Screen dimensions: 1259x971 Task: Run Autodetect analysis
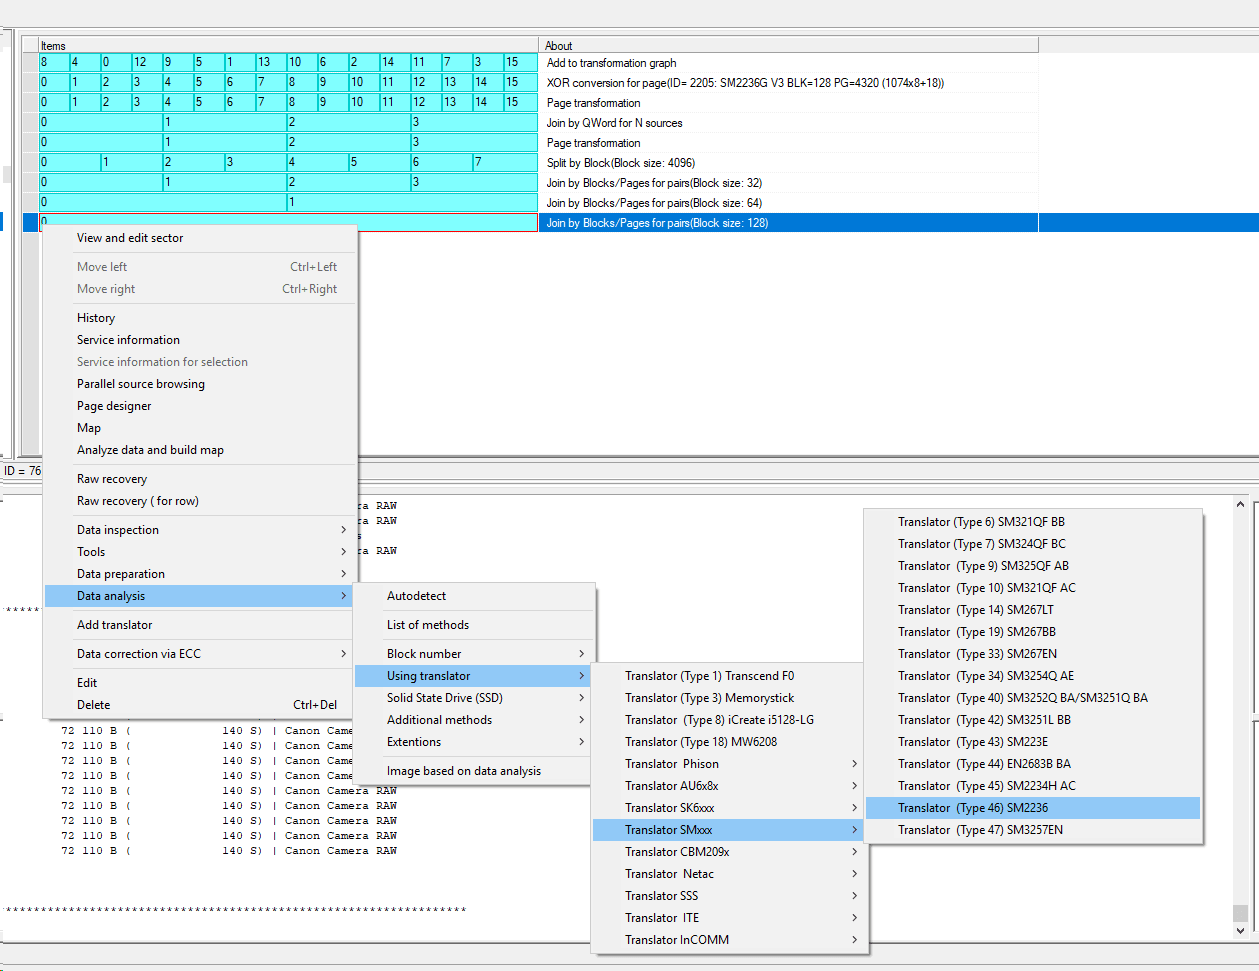(474, 596)
